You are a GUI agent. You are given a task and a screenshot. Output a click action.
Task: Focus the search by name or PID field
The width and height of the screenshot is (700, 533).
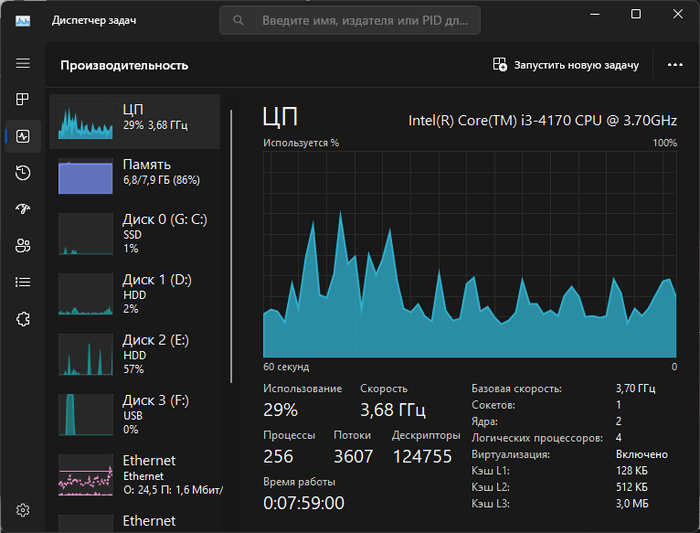pos(350,21)
